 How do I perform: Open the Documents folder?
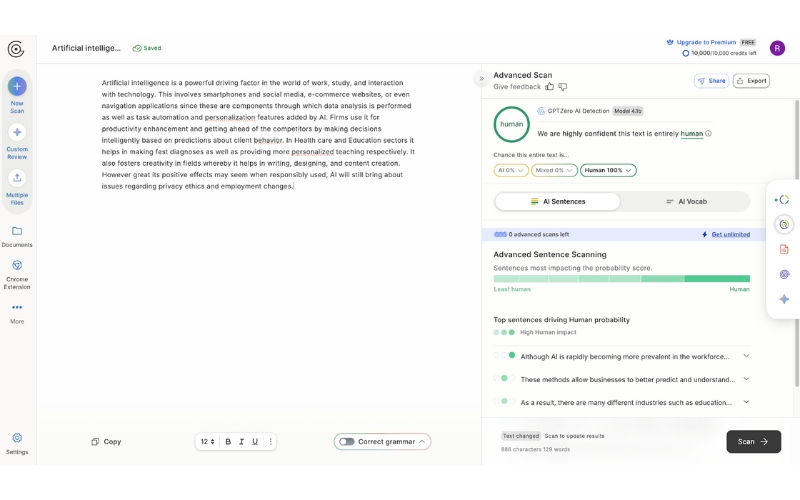pyautogui.click(x=17, y=237)
